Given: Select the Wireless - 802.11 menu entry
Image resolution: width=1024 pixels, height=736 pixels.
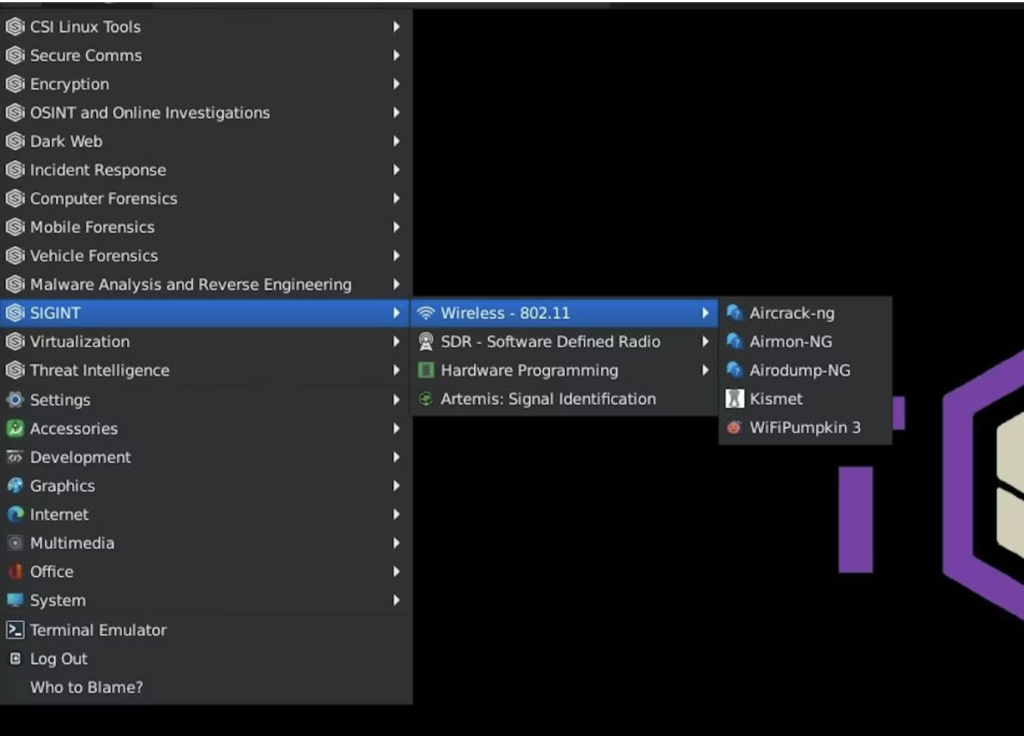Looking at the screenshot, I should [564, 313].
